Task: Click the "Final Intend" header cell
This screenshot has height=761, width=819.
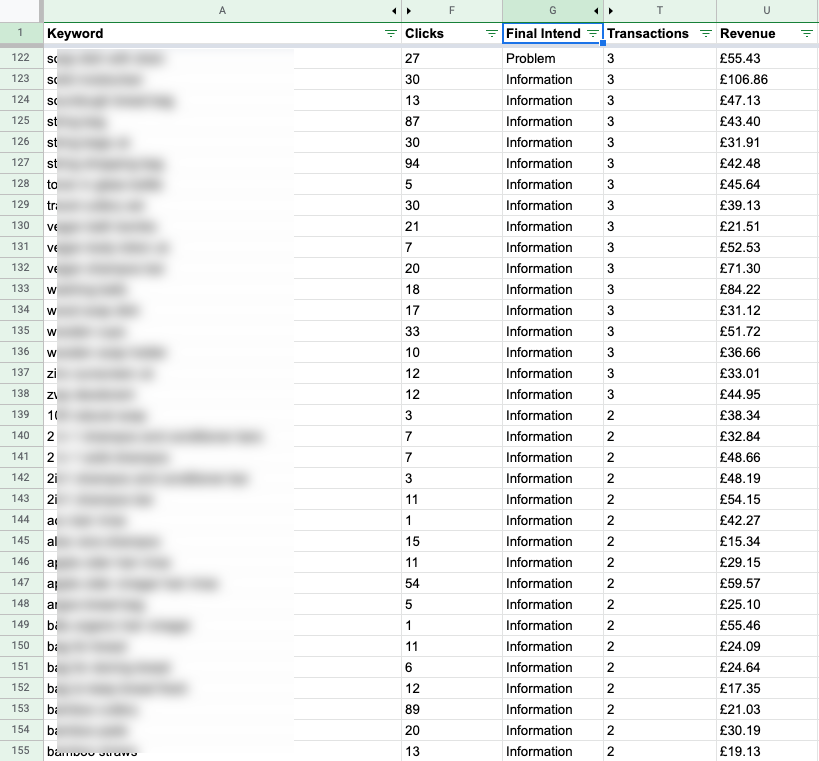Action: pos(543,33)
